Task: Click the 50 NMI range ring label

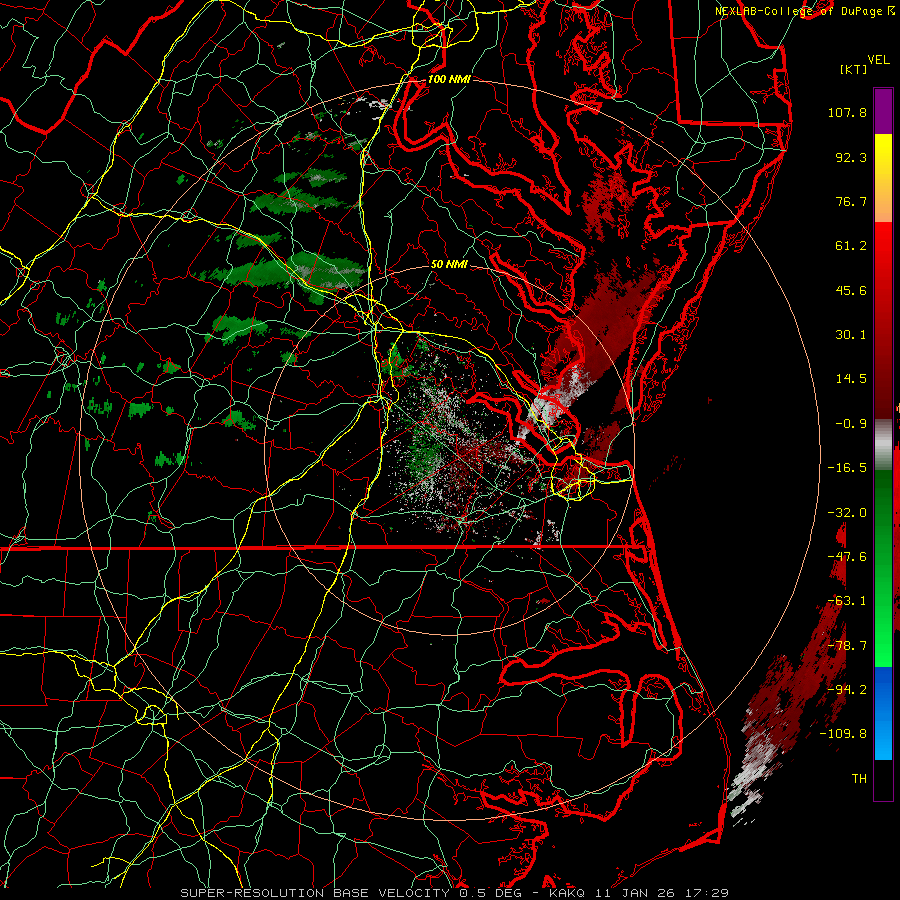Action: click(449, 264)
